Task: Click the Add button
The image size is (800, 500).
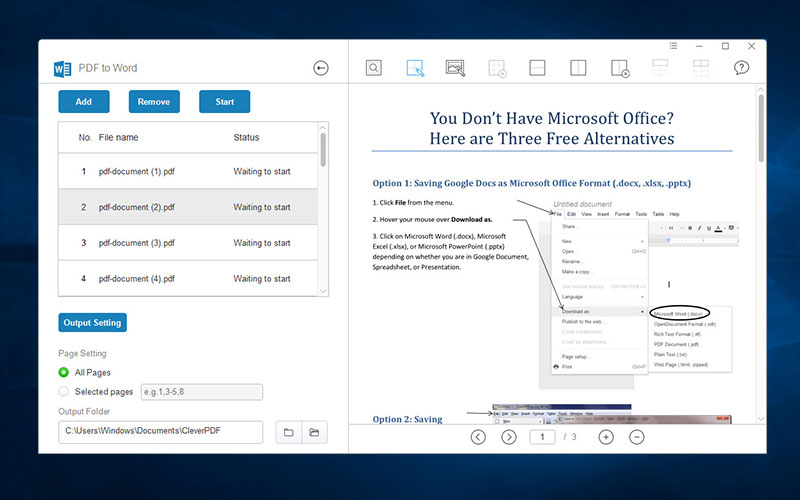Action: click(84, 102)
